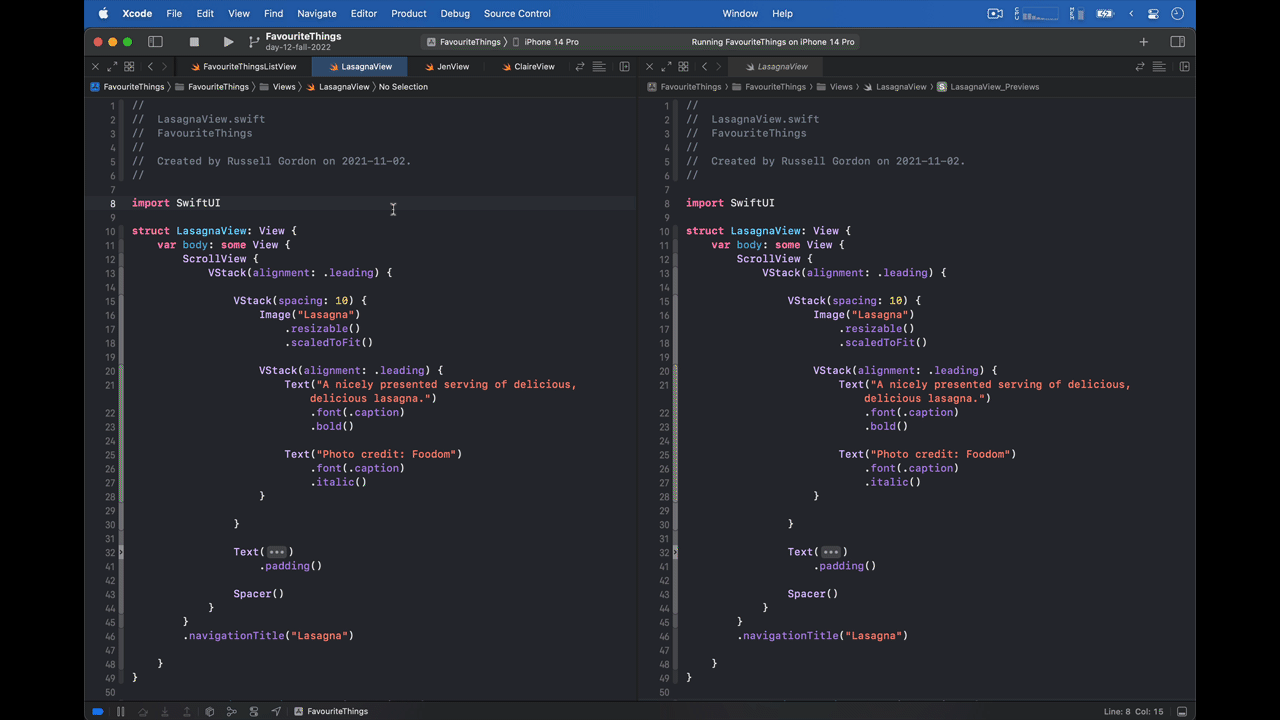Open the Product menu

pyautogui.click(x=408, y=13)
